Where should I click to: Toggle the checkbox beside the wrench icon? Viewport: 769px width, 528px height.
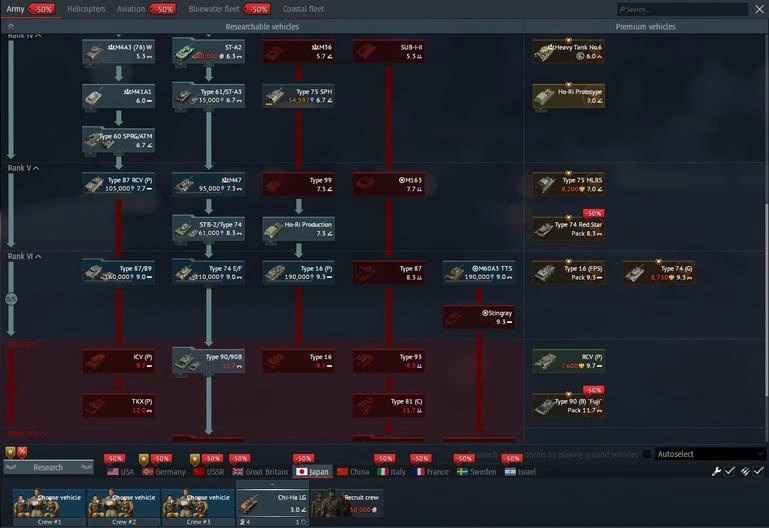click(730, 471)
